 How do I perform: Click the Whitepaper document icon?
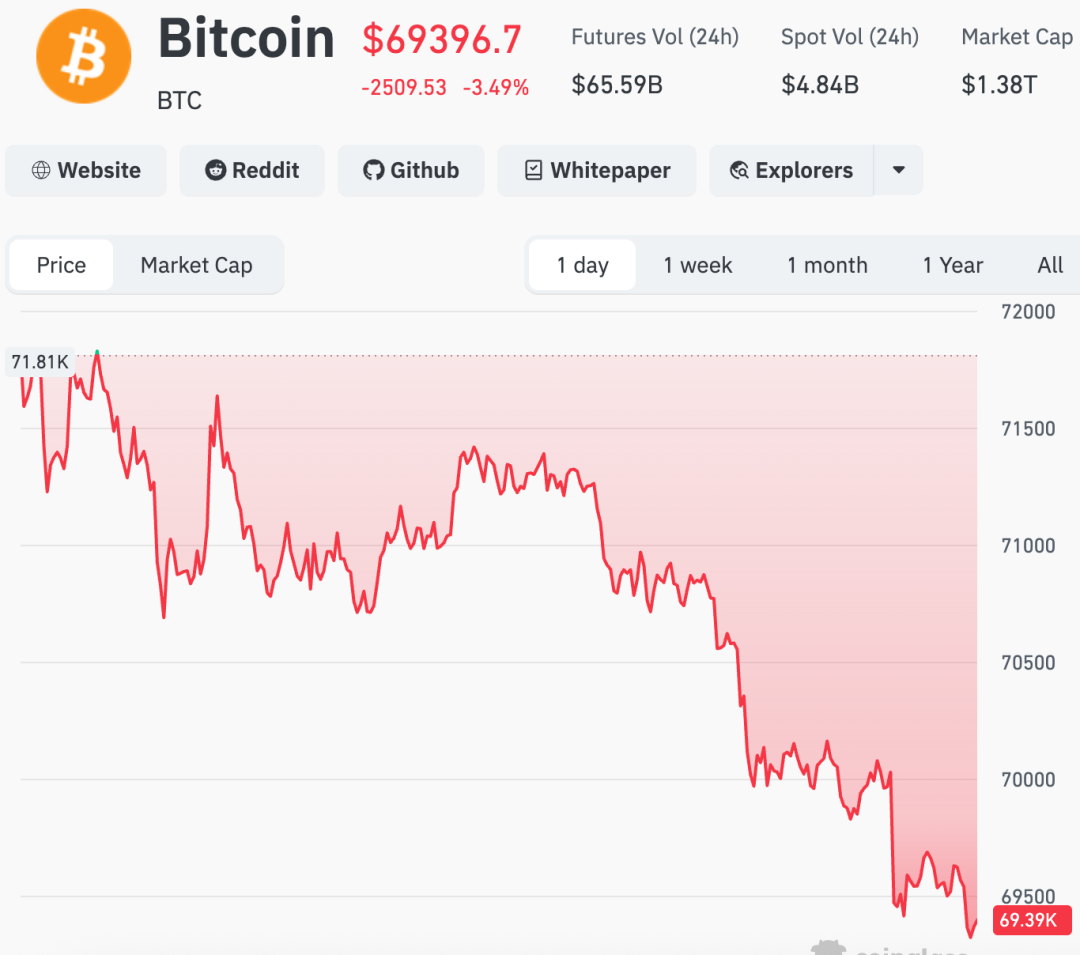point(534,170)
